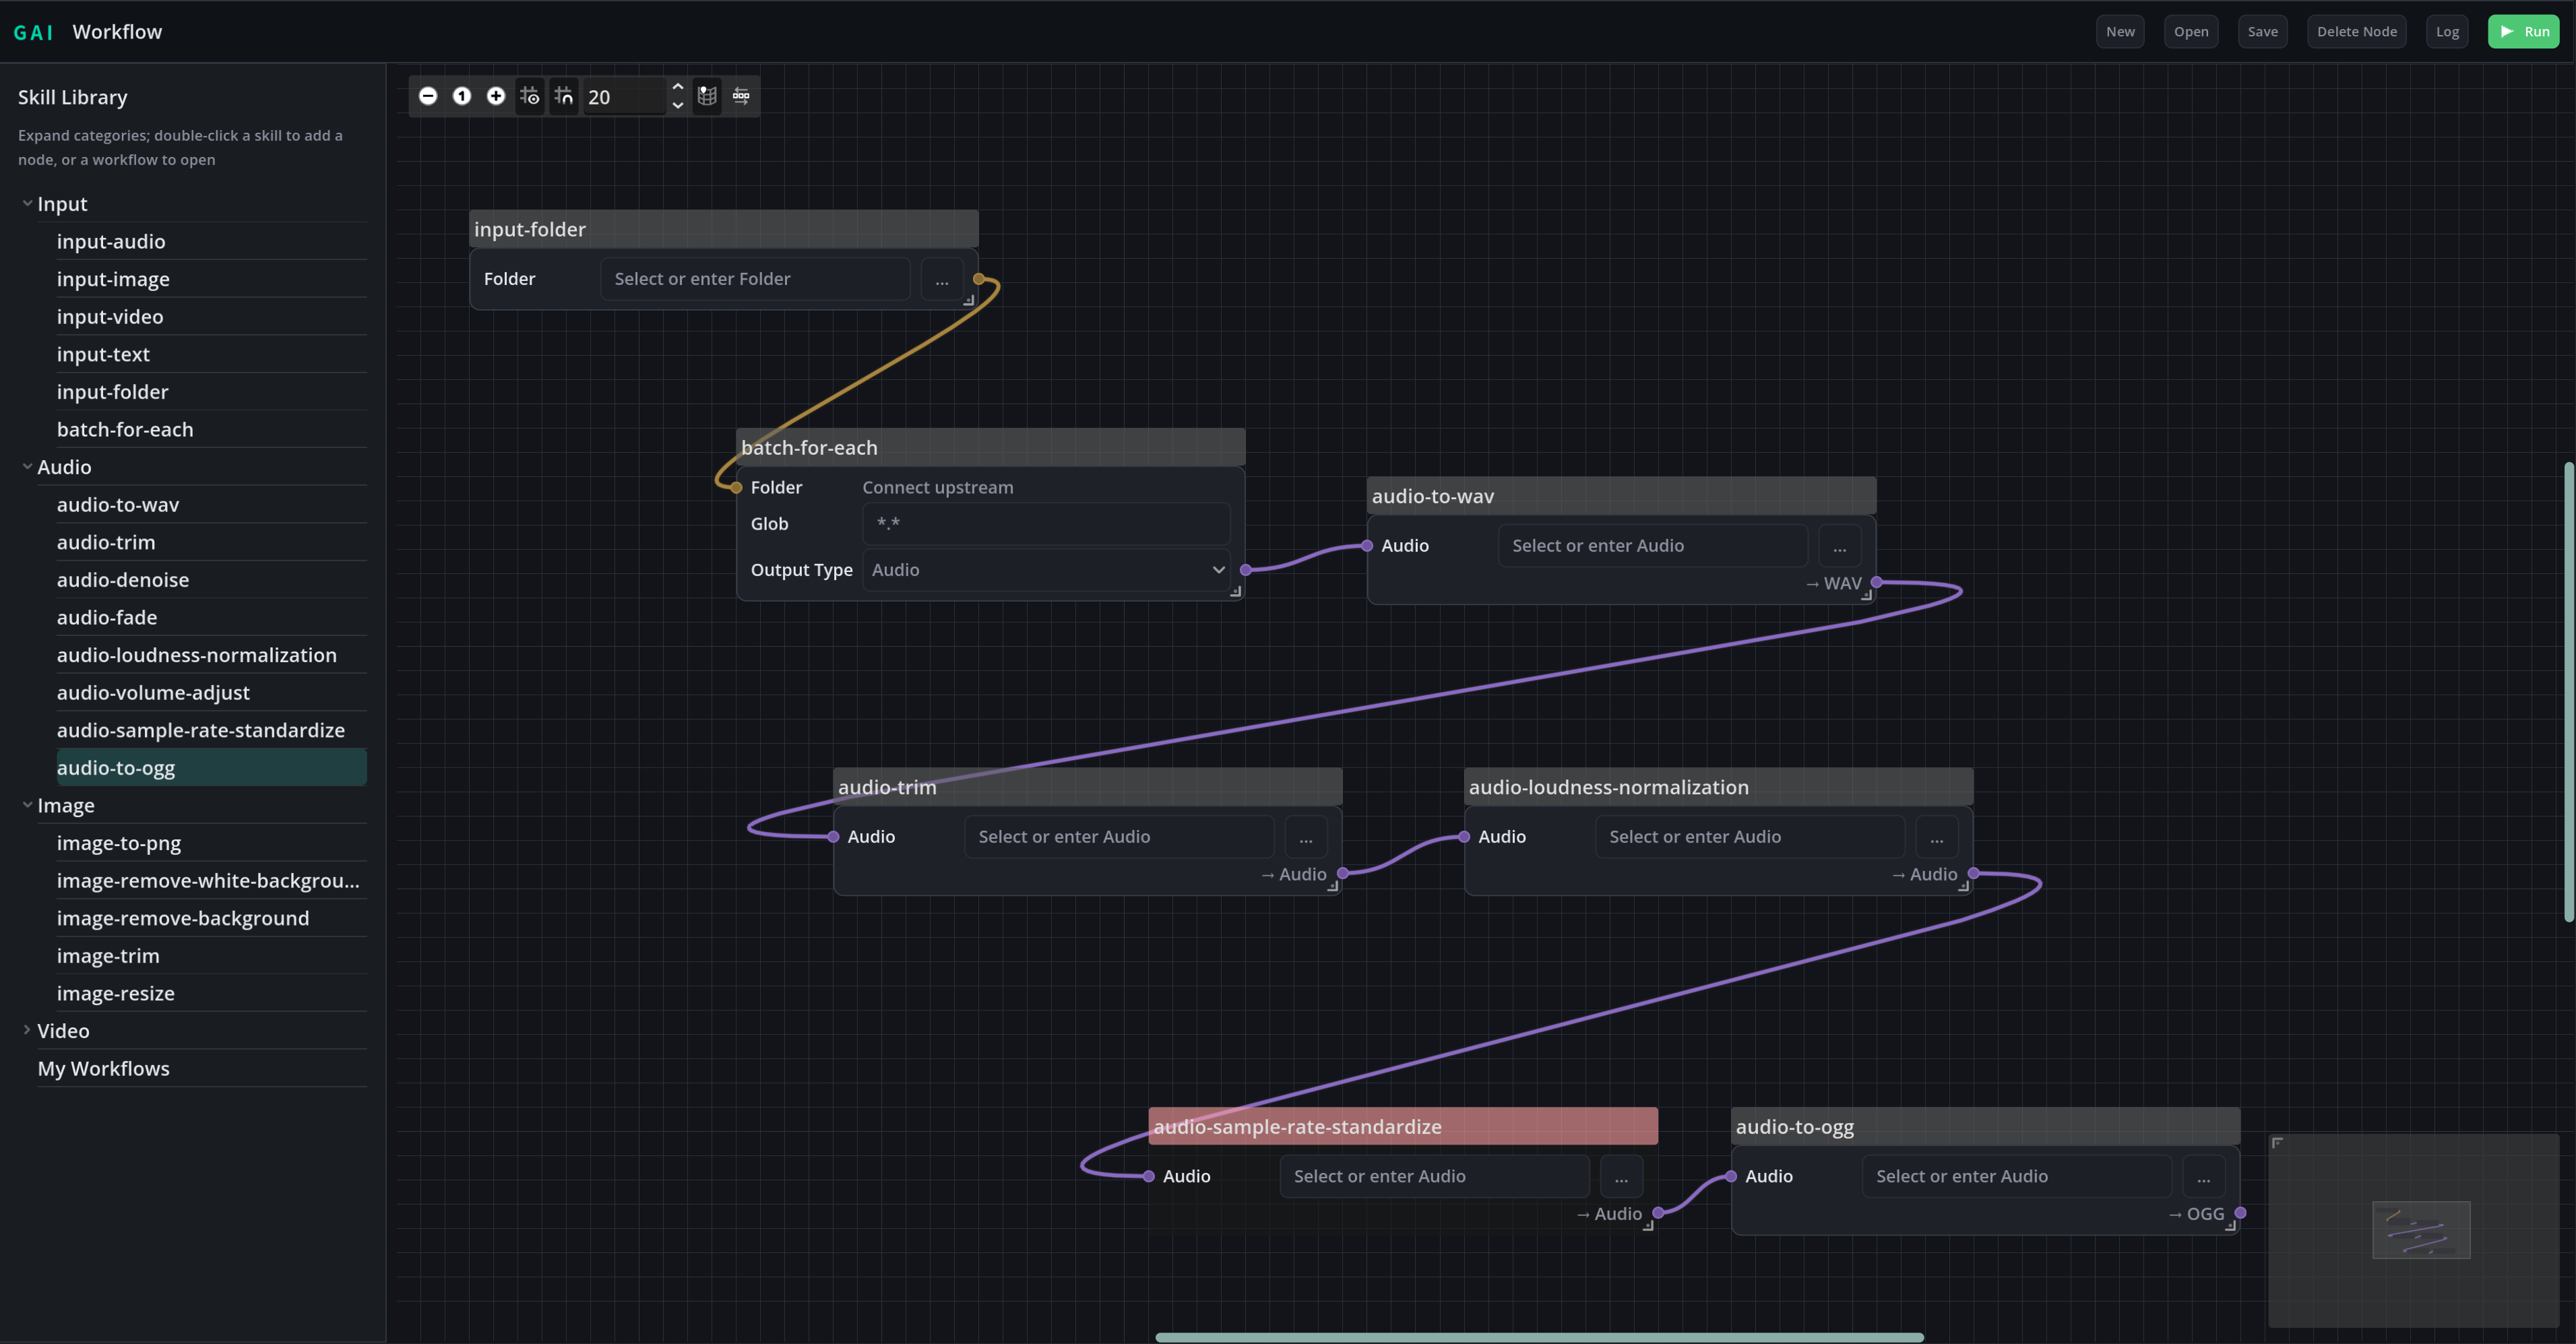This screenshot has width=2576, height=1344.
Task: Collapse the Image category
Action: [x=27, y=804]
